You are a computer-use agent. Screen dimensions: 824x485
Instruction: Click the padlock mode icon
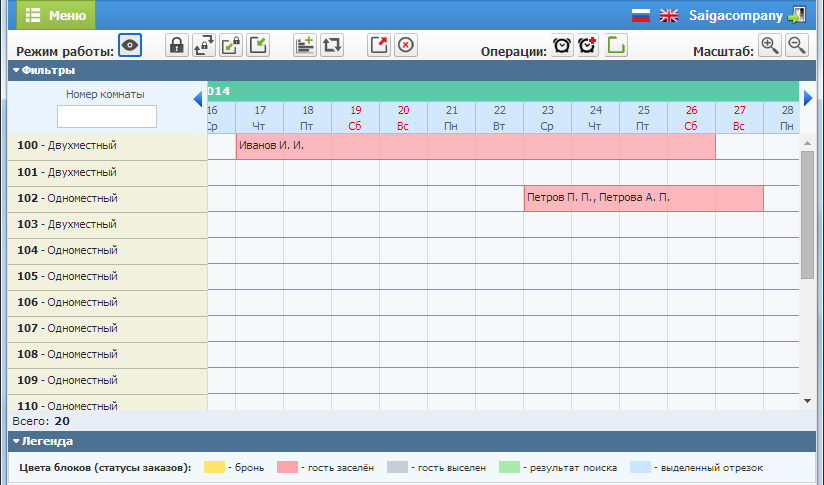tap(177, 45)
